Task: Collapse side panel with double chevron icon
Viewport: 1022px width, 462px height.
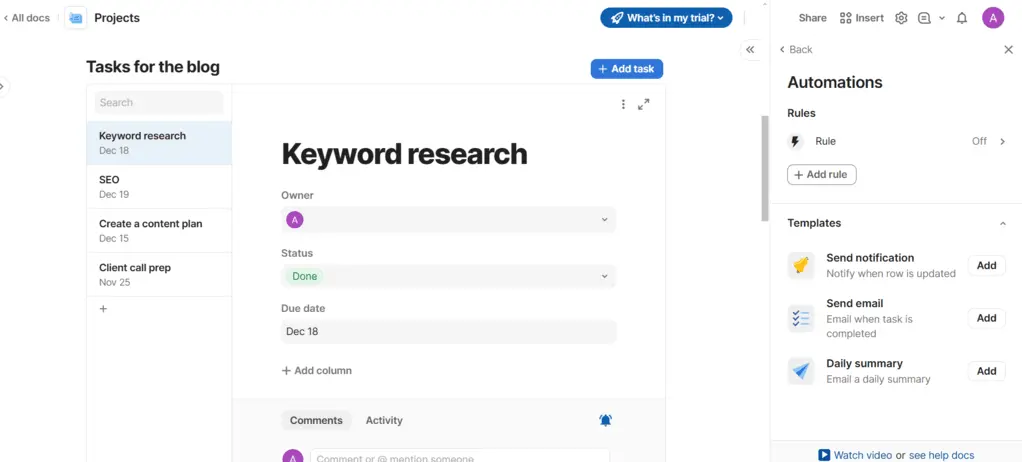Action: coord(749,50)
